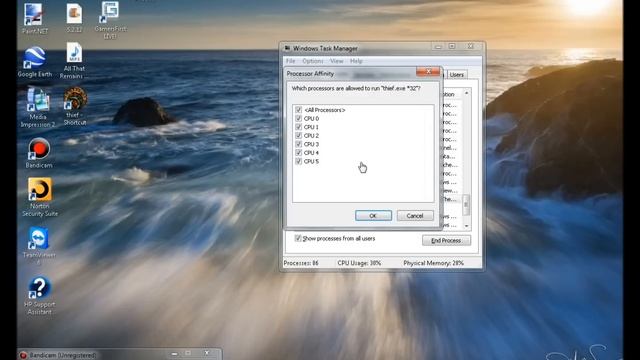Cancel the Processor Affinity dialog
Screen dimensions: 640x360
tap(415, 216)
